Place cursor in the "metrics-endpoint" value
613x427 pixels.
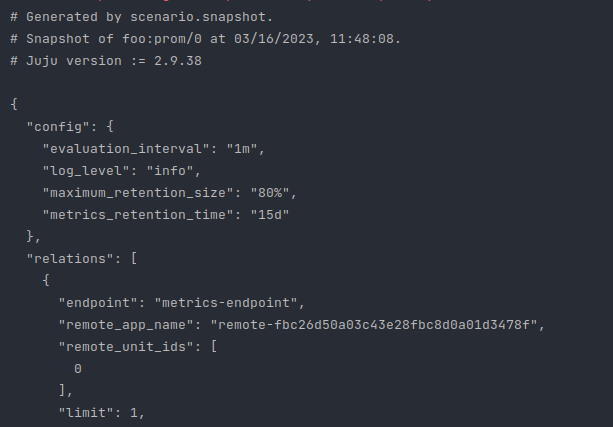tap(226, 303)
